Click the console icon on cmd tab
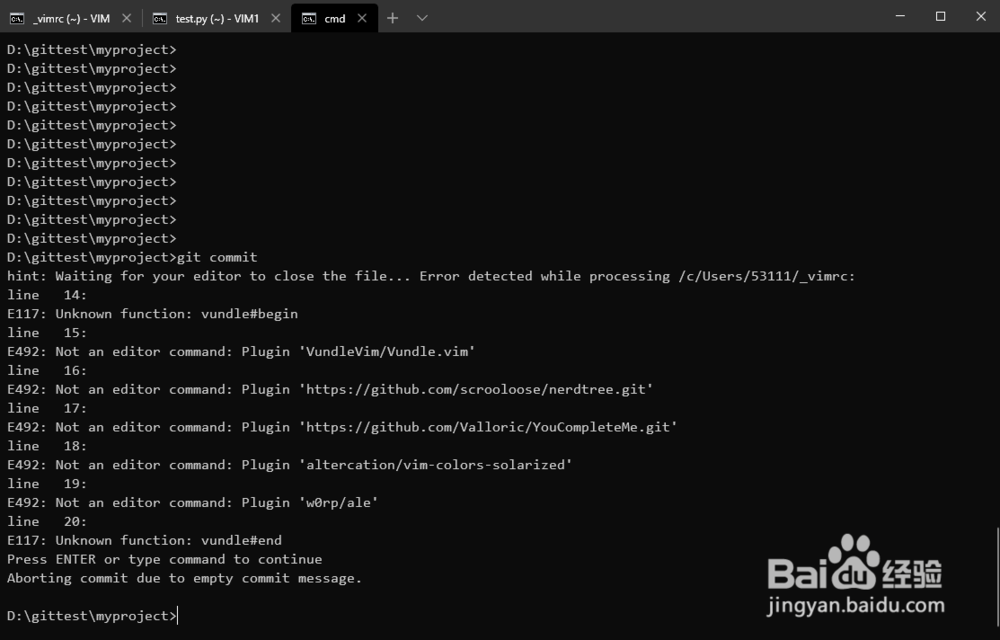1000x640 pixels. tap(309, 18)
